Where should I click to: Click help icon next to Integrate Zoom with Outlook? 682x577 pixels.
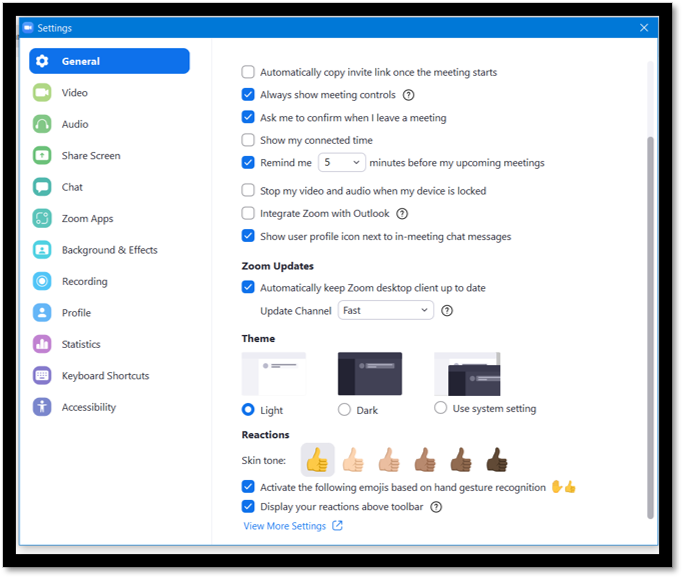coord(402,213)
